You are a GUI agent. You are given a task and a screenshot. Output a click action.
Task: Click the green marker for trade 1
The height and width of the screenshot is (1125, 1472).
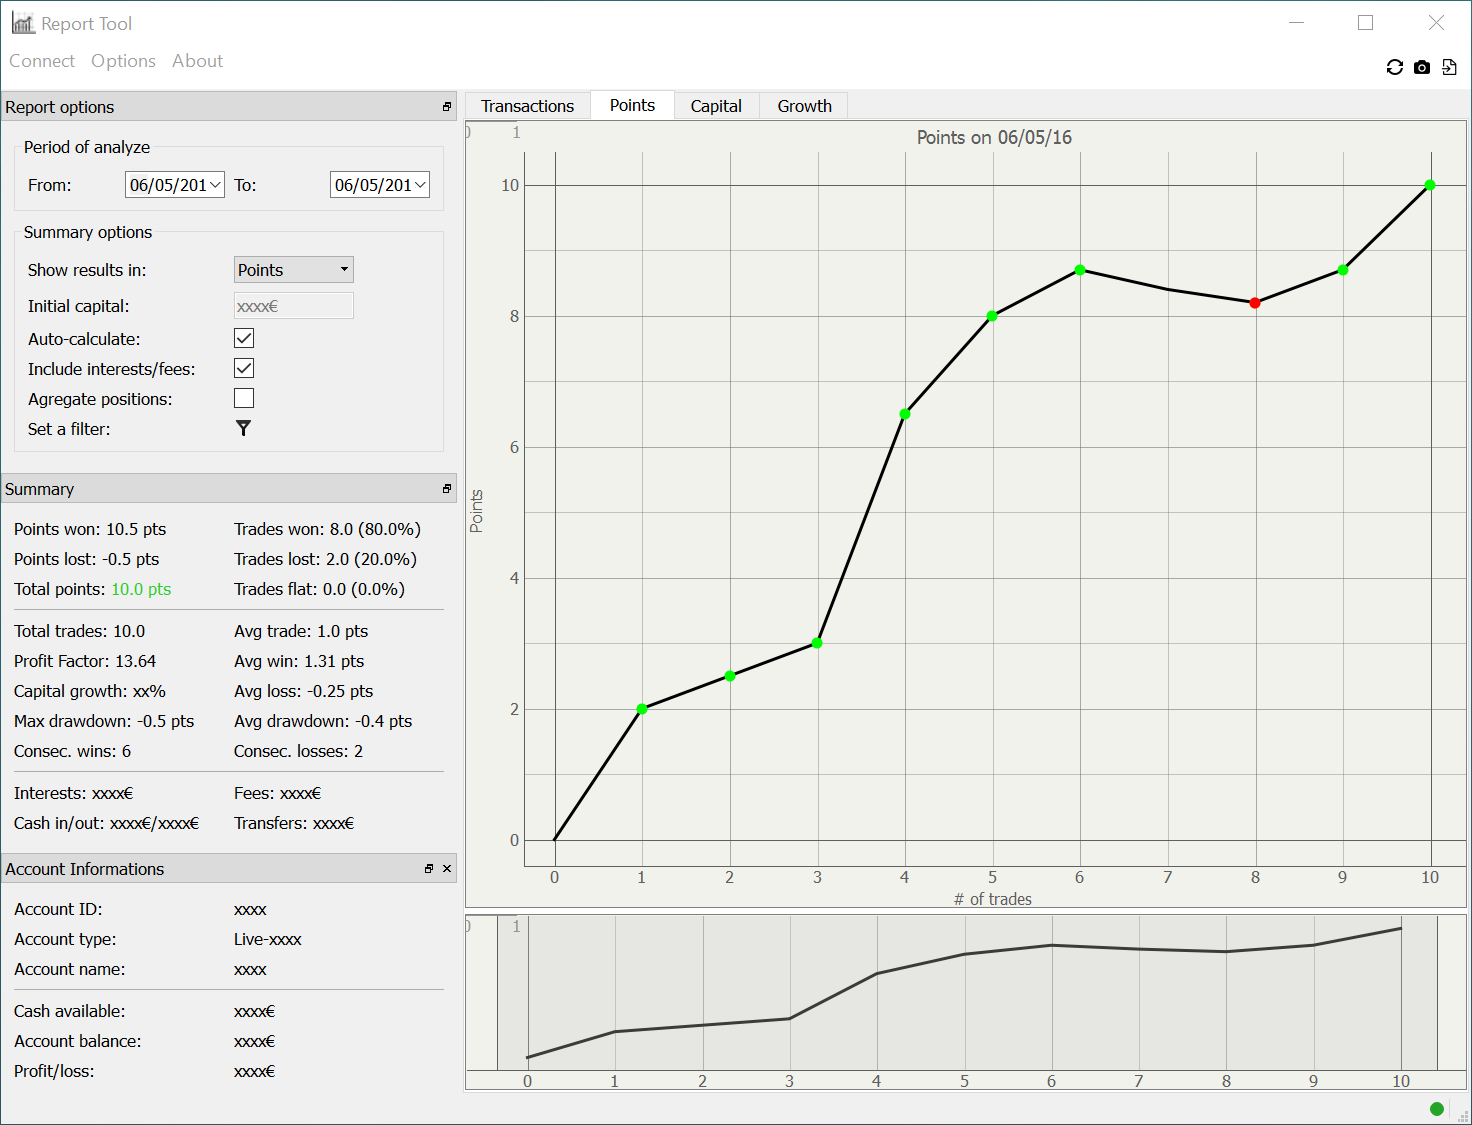[642, 709]
